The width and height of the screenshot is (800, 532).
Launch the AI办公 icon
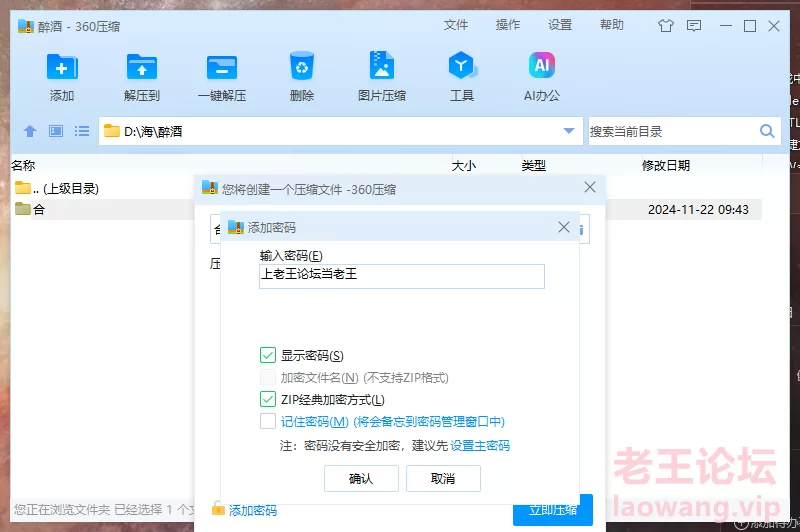541,68
